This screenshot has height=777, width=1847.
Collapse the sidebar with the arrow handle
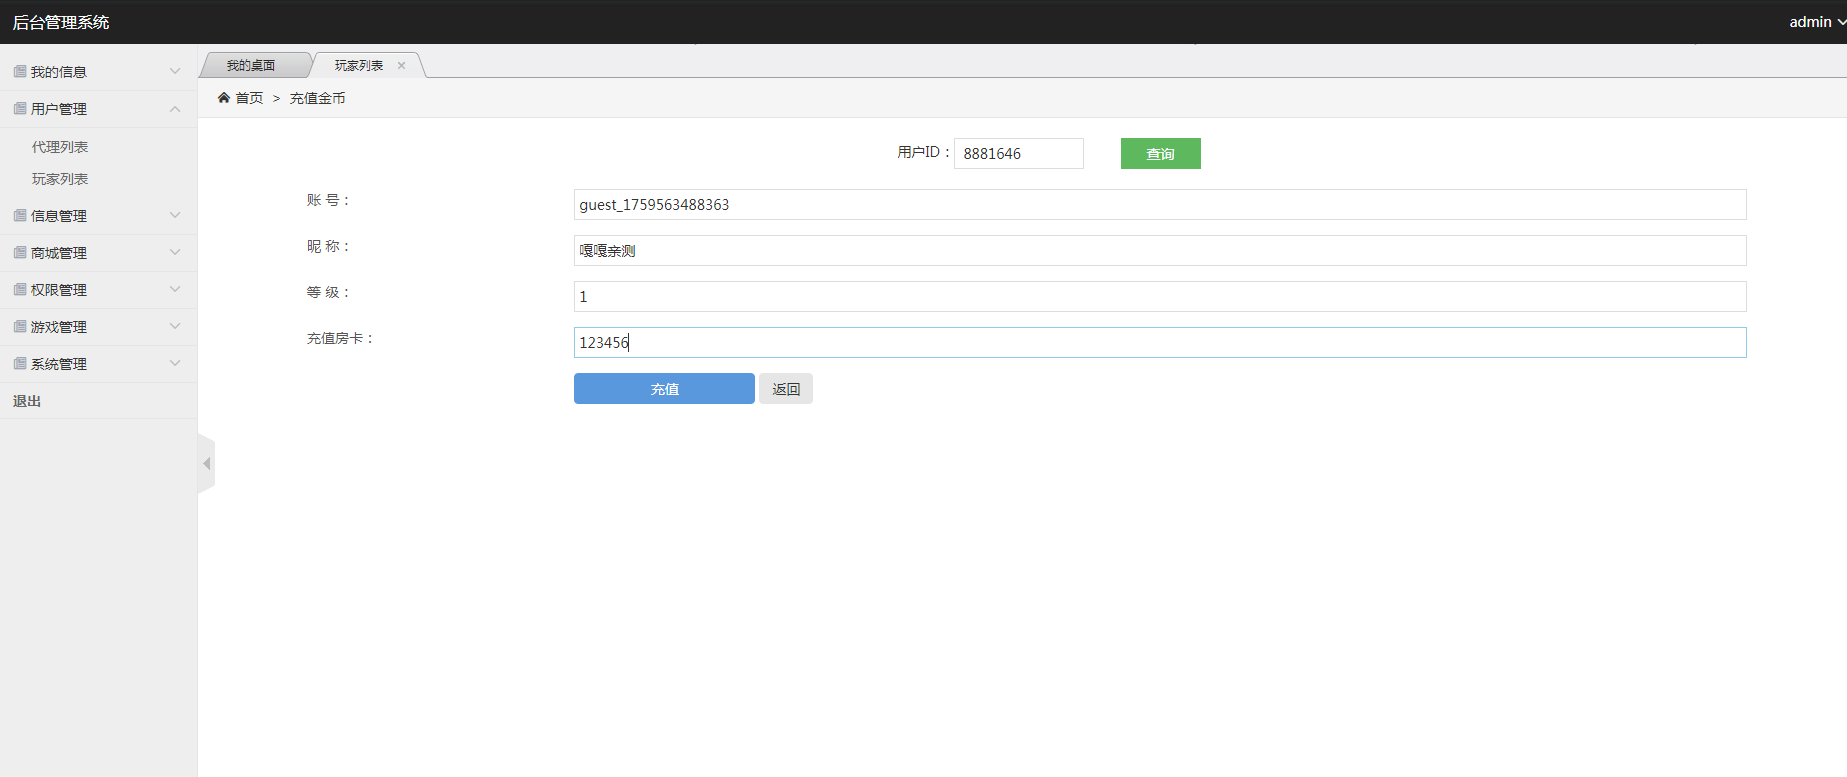207,464
